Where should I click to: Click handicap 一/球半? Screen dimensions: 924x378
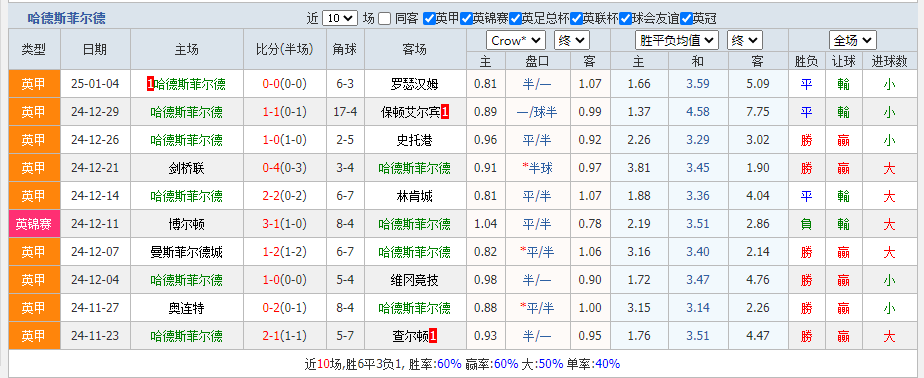(x=536, y=111)
